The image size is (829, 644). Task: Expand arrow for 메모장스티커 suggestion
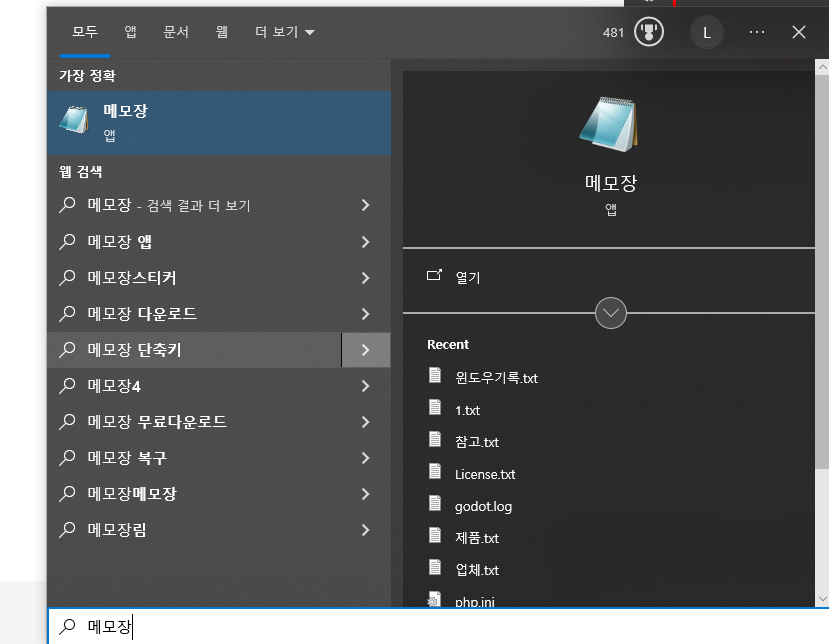coord(365,278)
